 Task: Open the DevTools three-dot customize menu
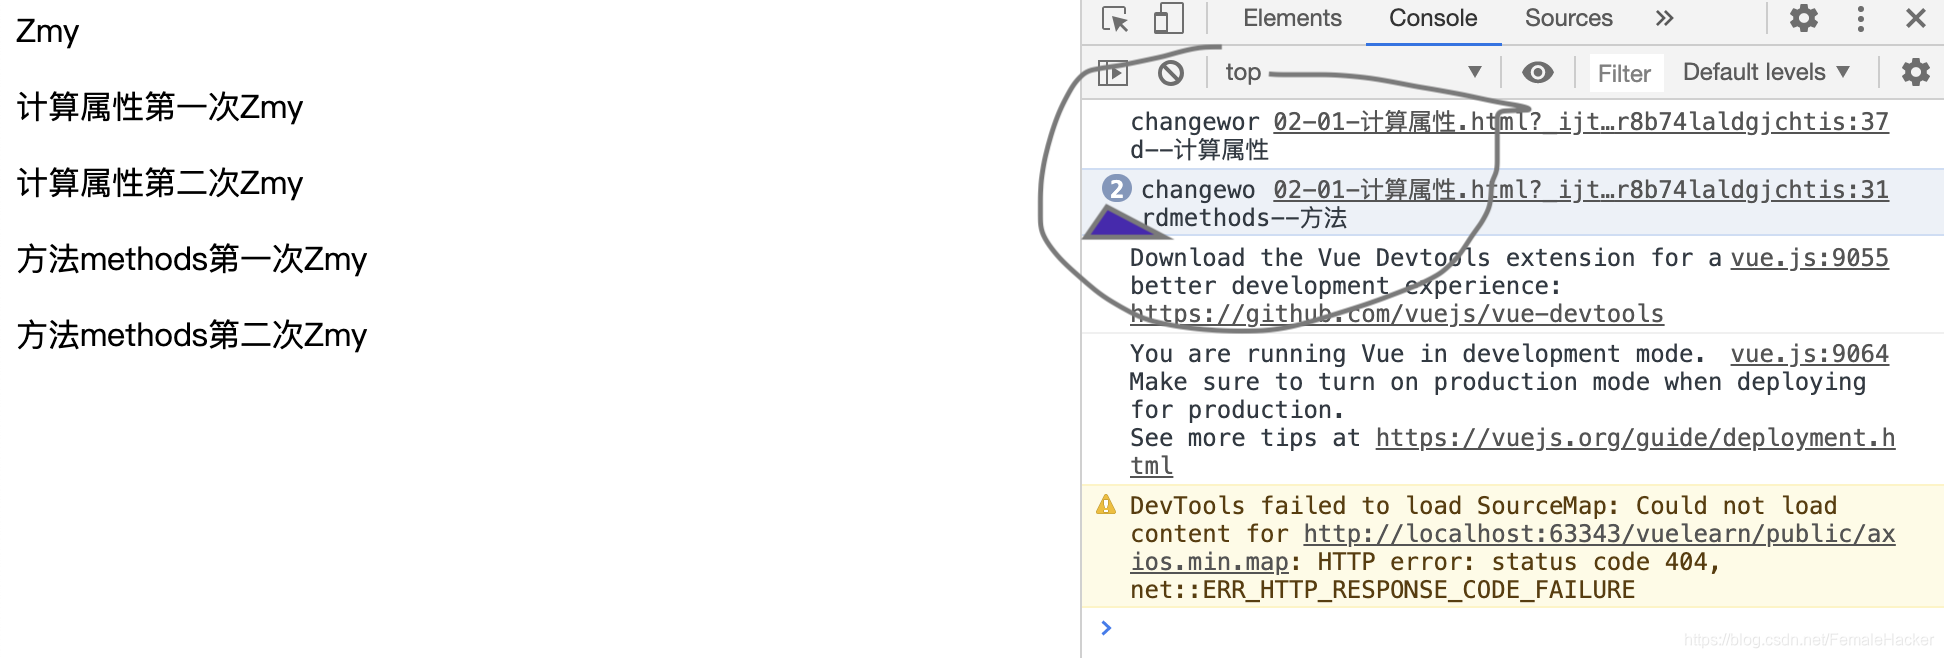(x=1860, y=18)
